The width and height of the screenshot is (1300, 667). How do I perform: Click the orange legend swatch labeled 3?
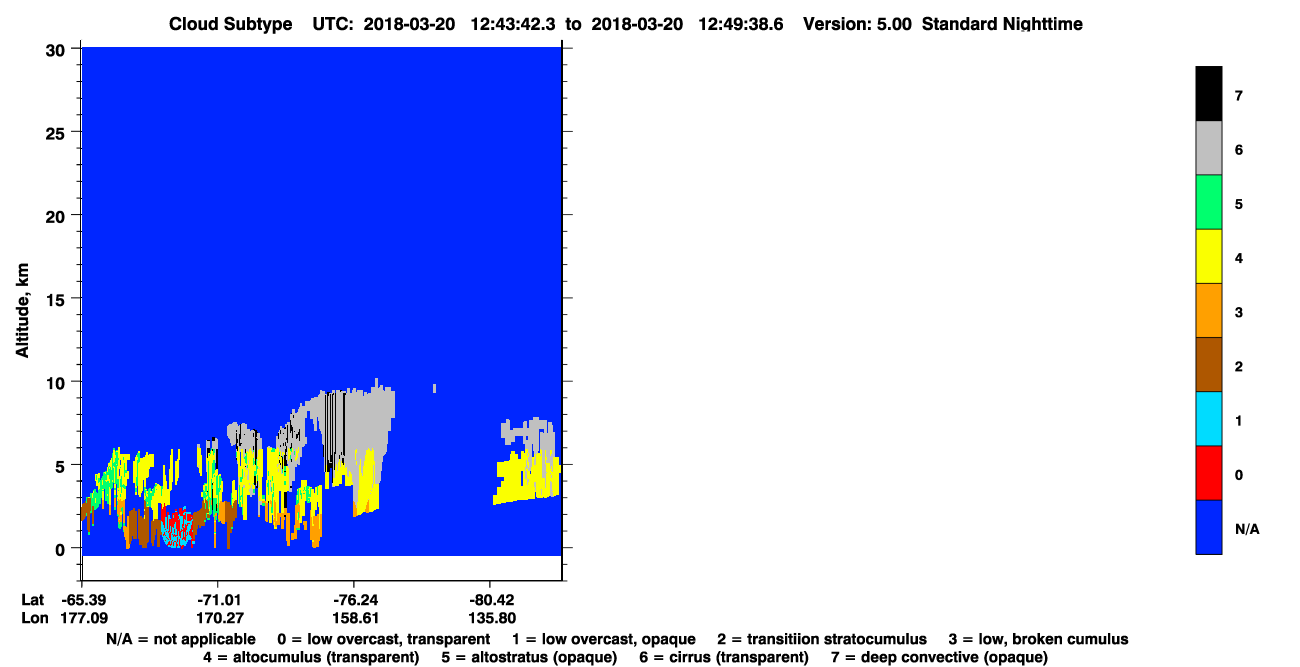1208,310
